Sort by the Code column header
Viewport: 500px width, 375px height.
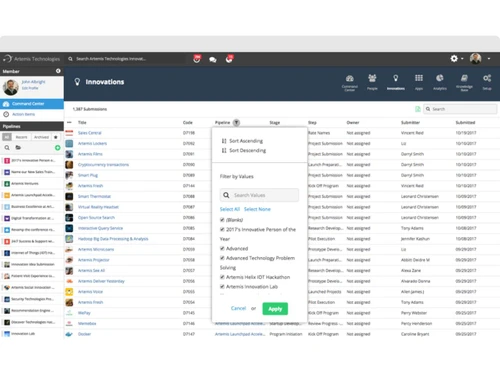[x=188, y=122]
